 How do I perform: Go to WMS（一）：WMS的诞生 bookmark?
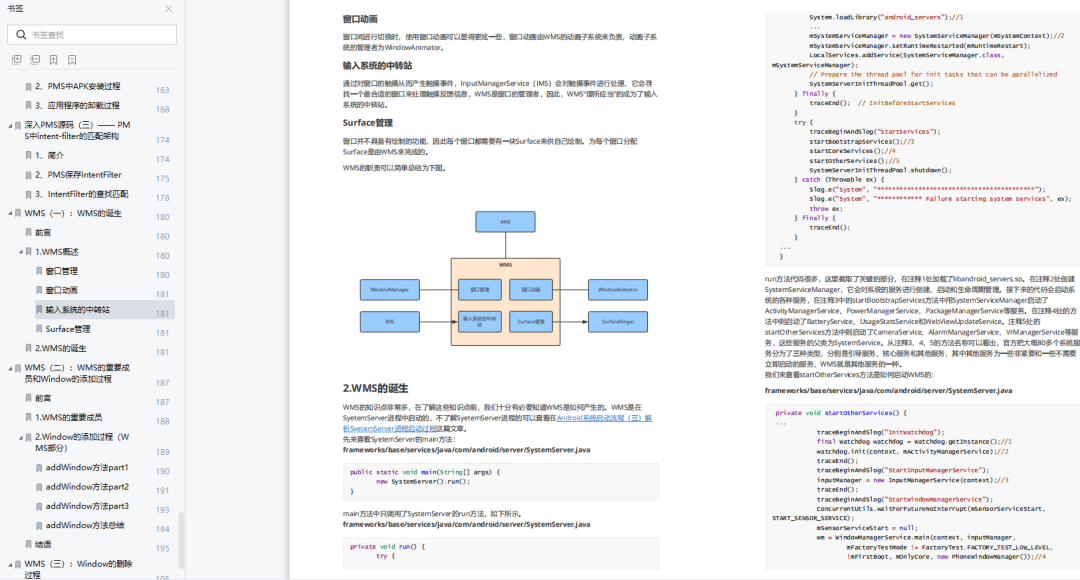[72, 214]
